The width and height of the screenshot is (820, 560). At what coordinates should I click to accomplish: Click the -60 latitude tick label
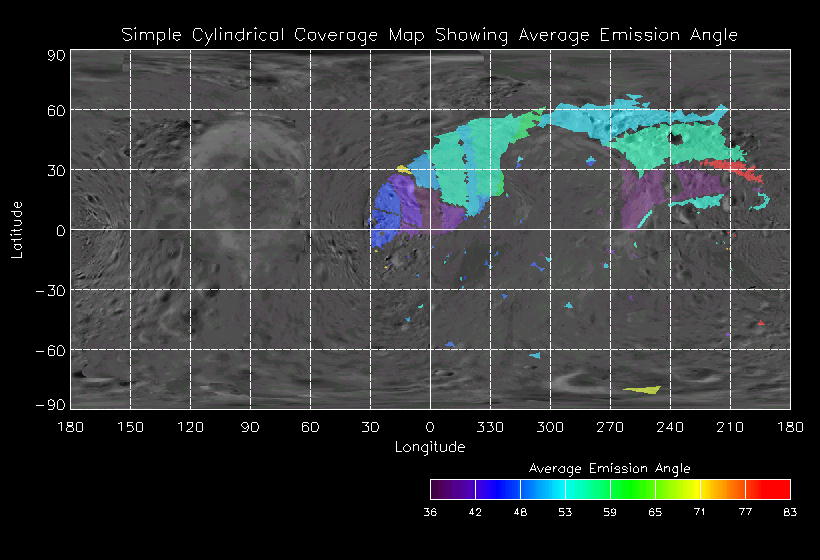click(49, 350)
